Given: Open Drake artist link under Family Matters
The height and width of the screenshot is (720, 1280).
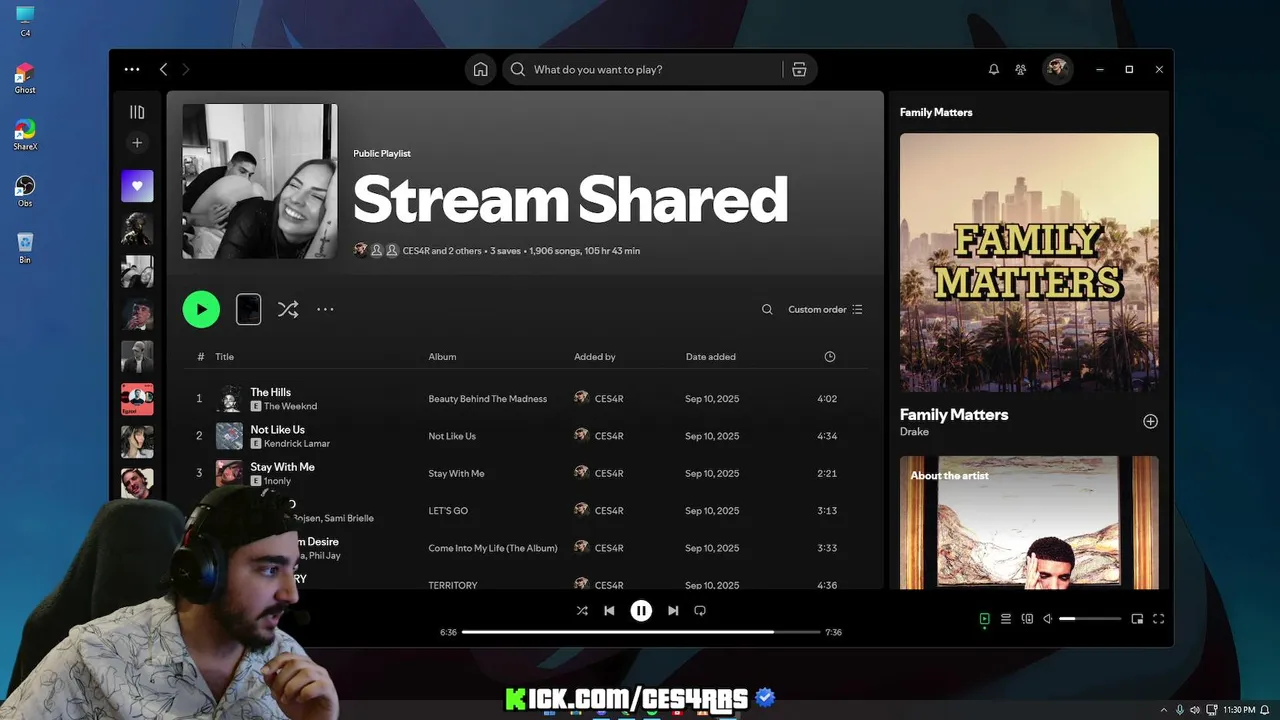Looking at the screenshot, I should click(x=914, y=432).
